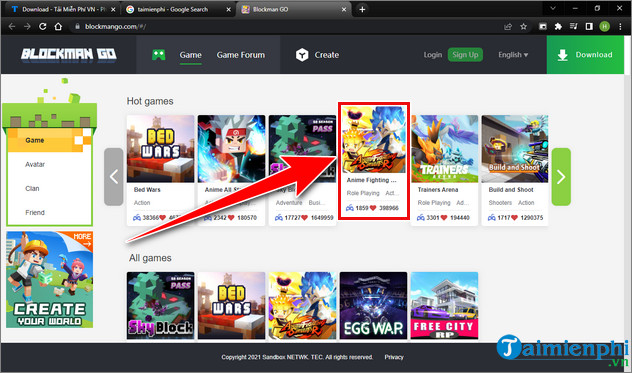
Task: Reload the page with refresh icon
Action: [x=42, y=27]
